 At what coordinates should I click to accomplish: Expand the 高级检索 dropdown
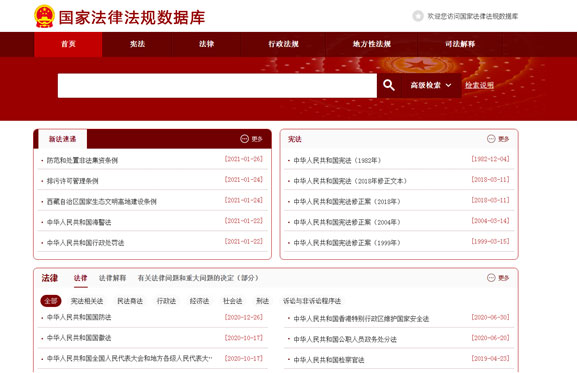(431, 85)
